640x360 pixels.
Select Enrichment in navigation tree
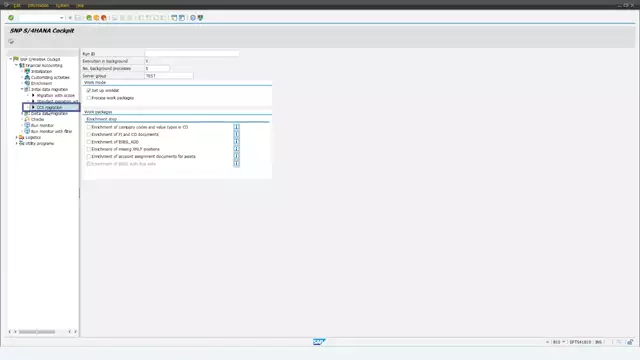41,83
